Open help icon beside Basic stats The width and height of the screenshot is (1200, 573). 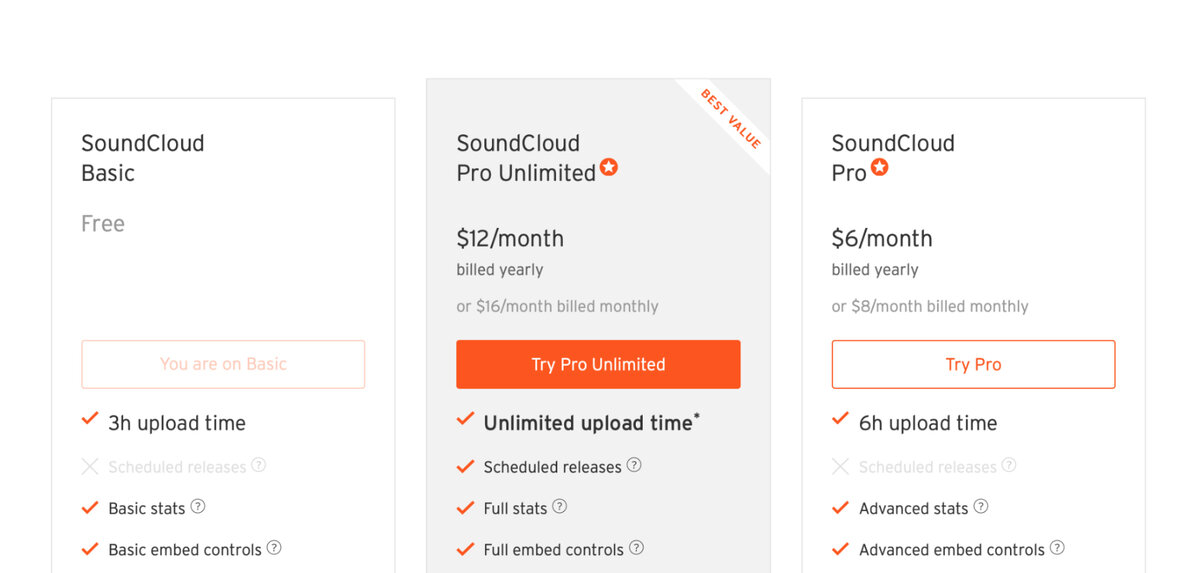[198, 507]
